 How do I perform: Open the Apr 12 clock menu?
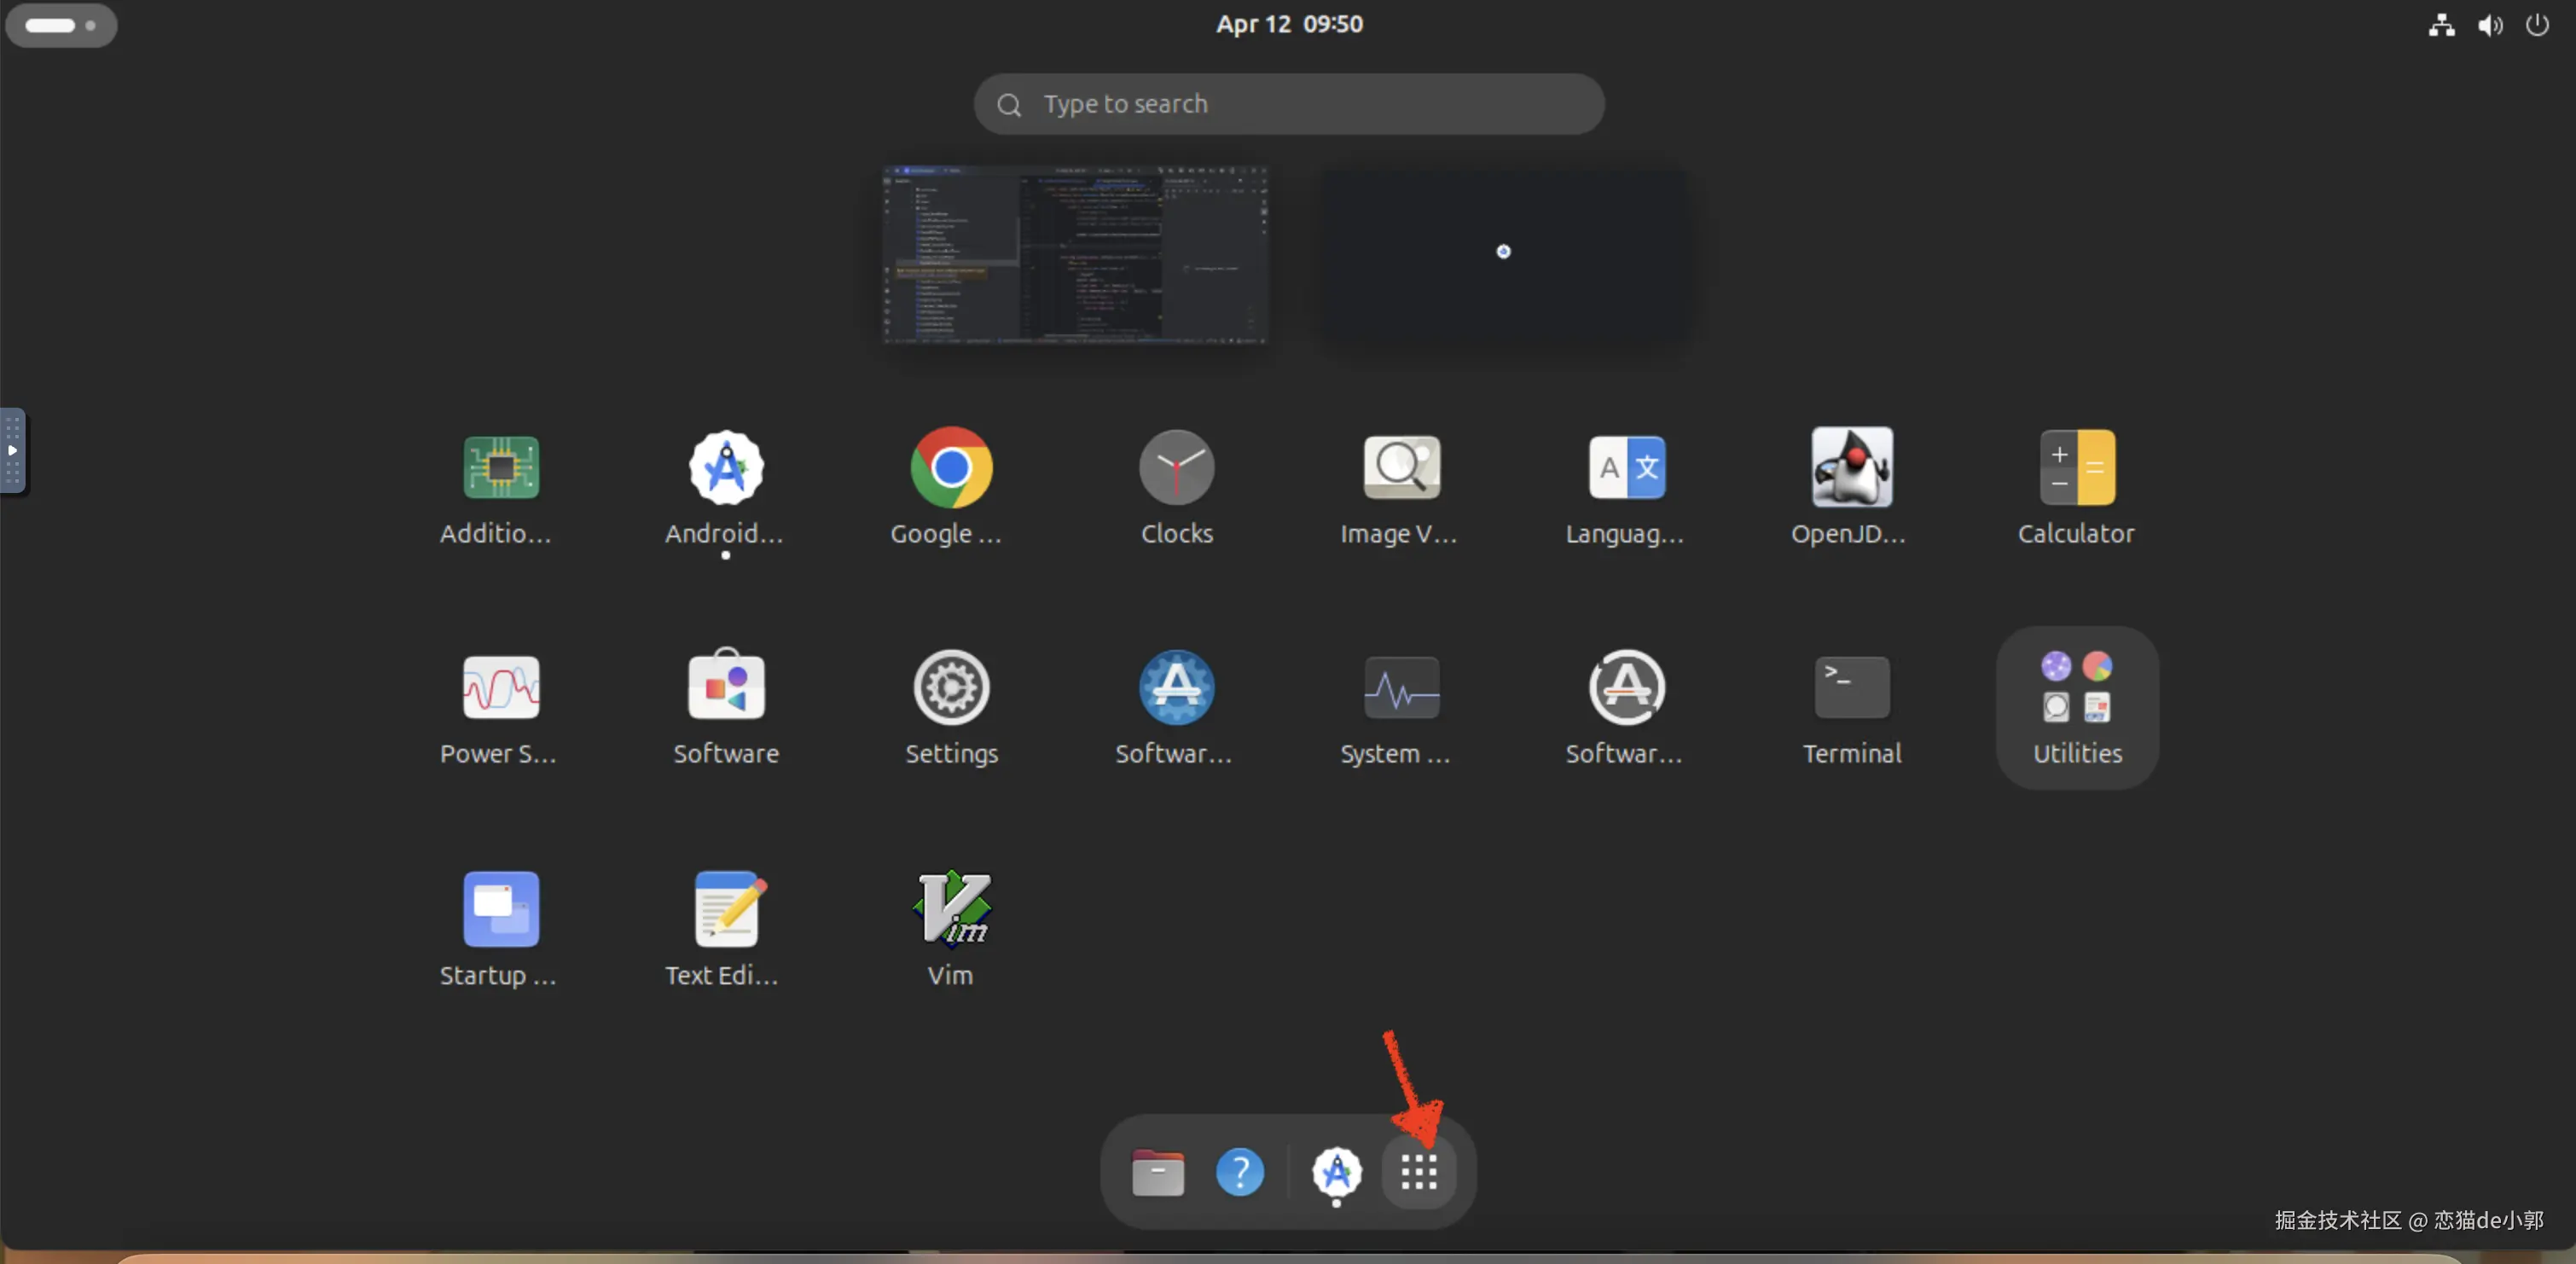pyautogui.click(x=1288, y=24)
